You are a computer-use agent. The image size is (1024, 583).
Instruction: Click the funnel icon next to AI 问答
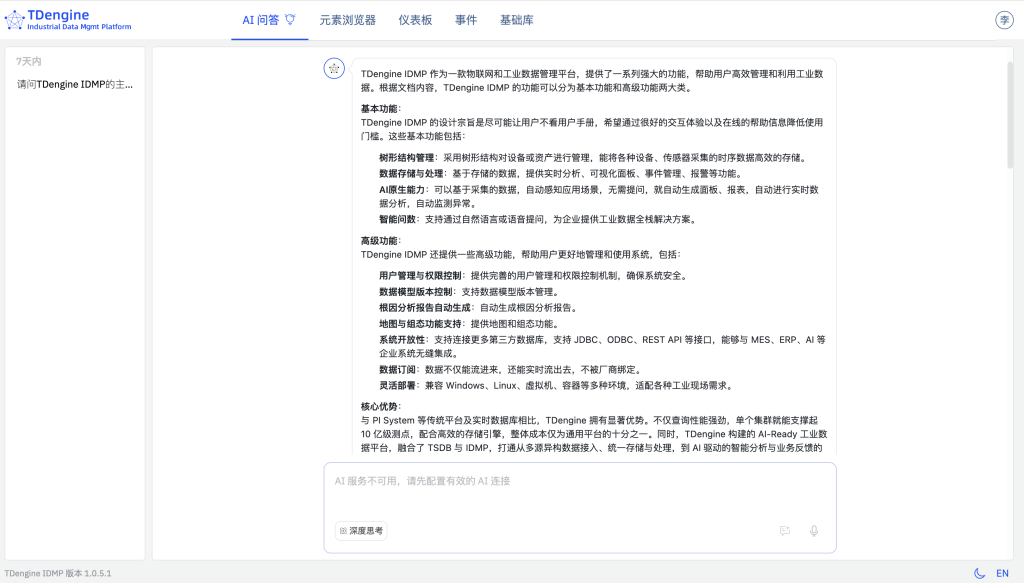(x=291, y=18)
